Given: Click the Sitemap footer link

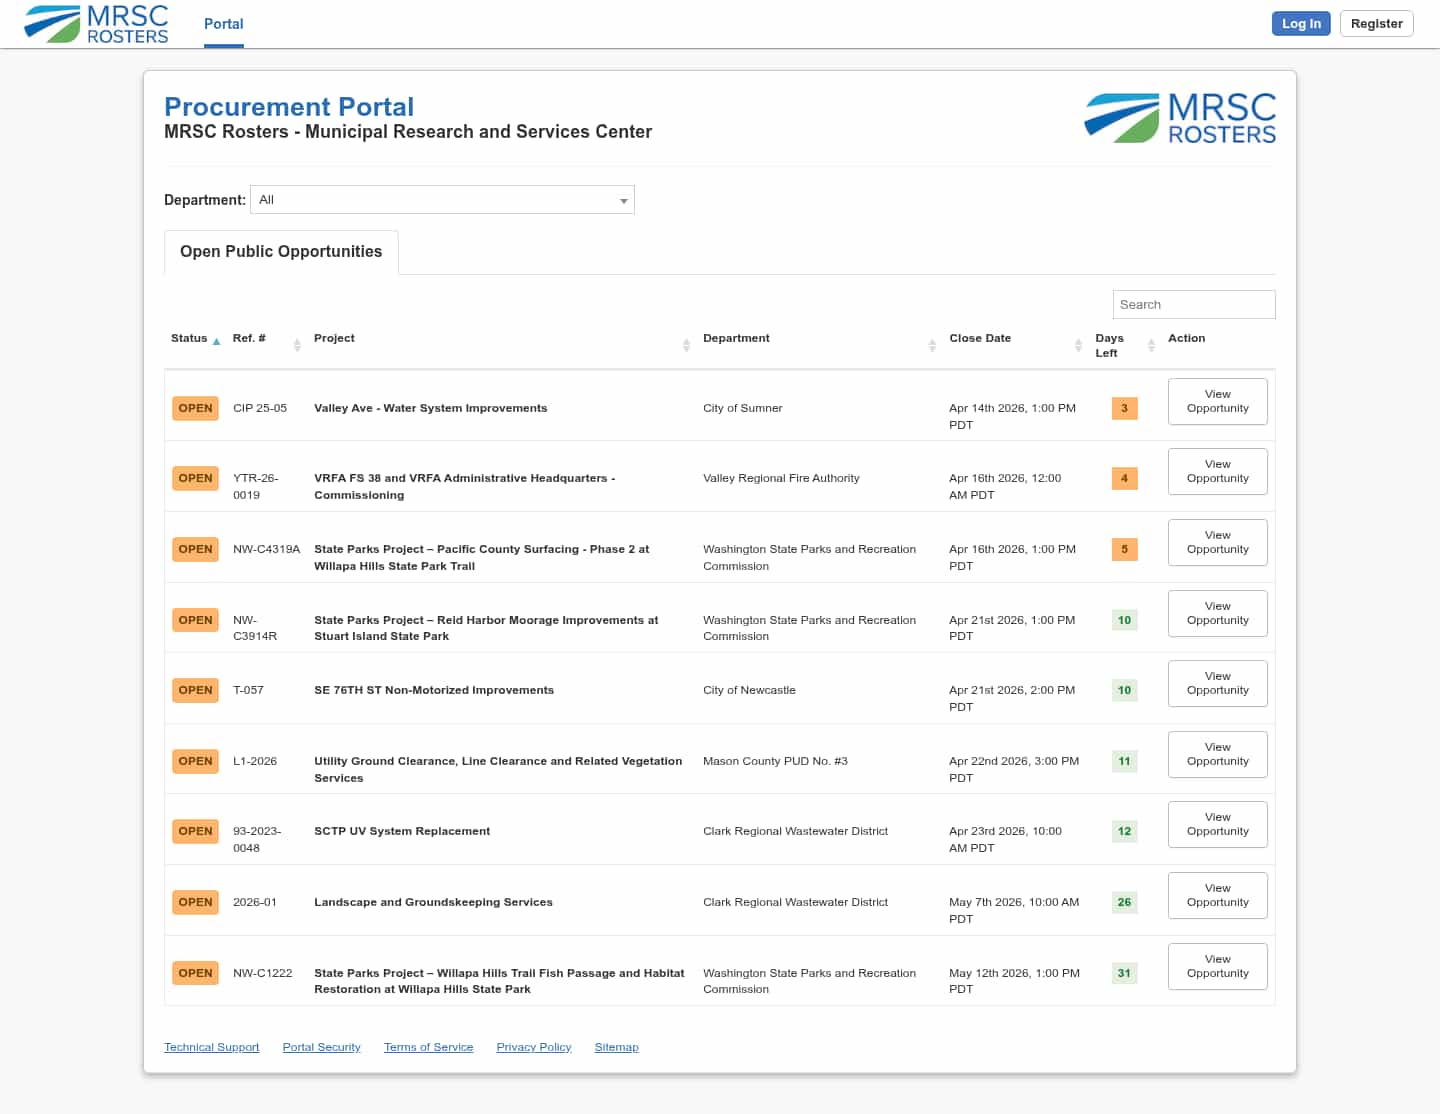Looking at the screenshot, I should coord(616,1047).
